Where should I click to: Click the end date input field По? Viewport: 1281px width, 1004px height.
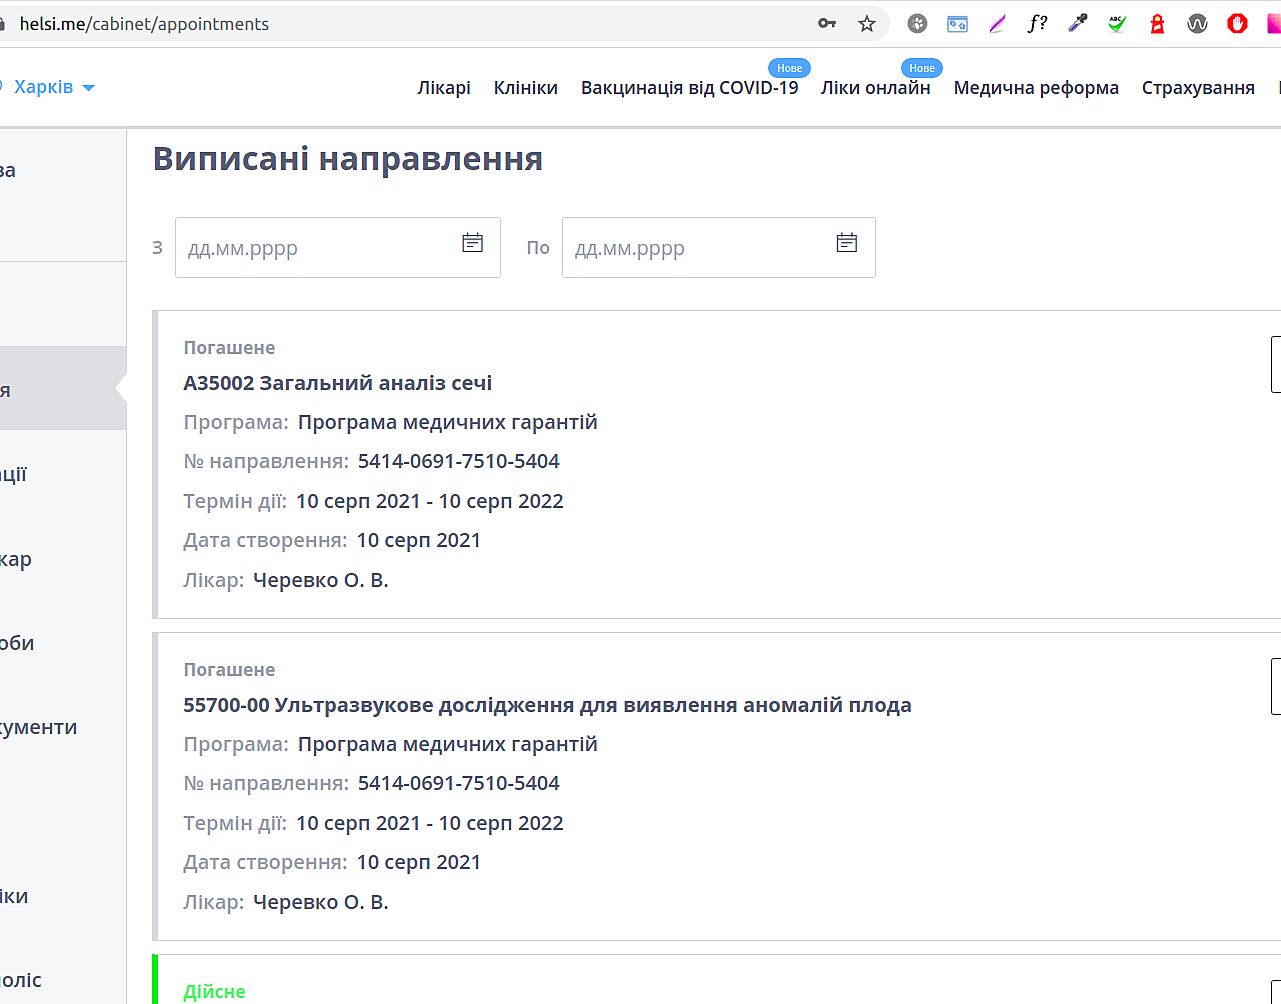point(700,248)
